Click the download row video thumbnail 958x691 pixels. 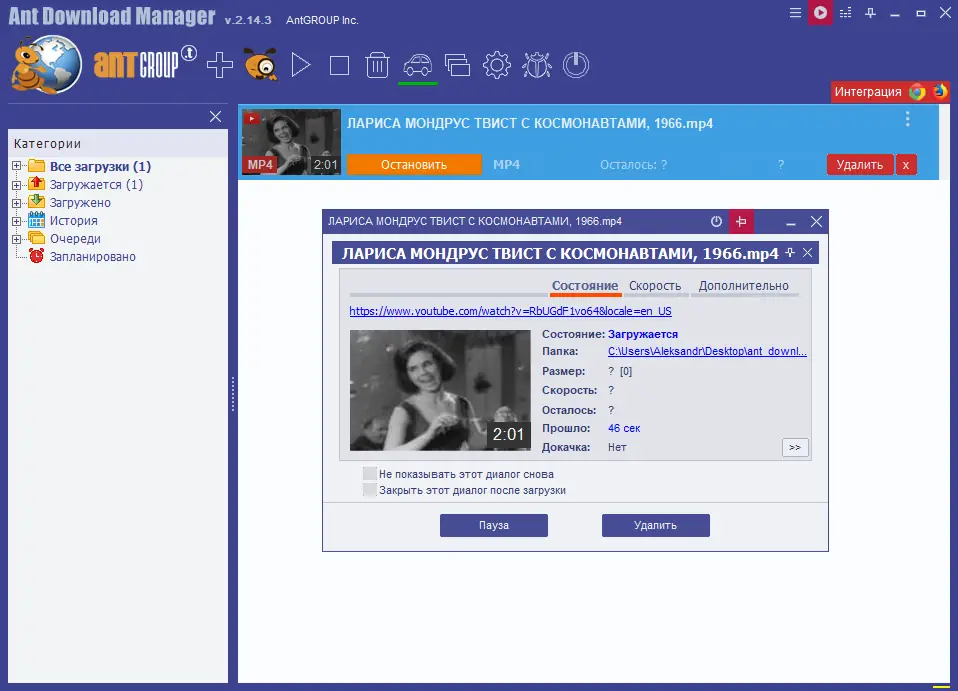click(291, 142)
